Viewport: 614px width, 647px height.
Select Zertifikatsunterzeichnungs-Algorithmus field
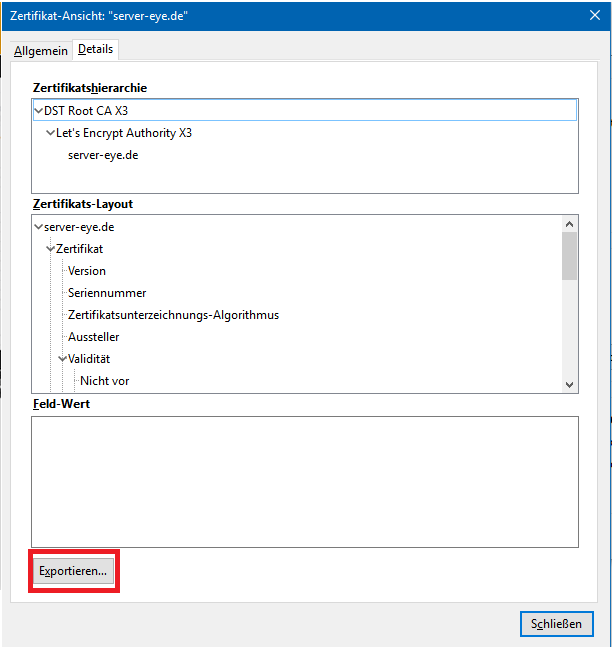(x=173, y=315)
